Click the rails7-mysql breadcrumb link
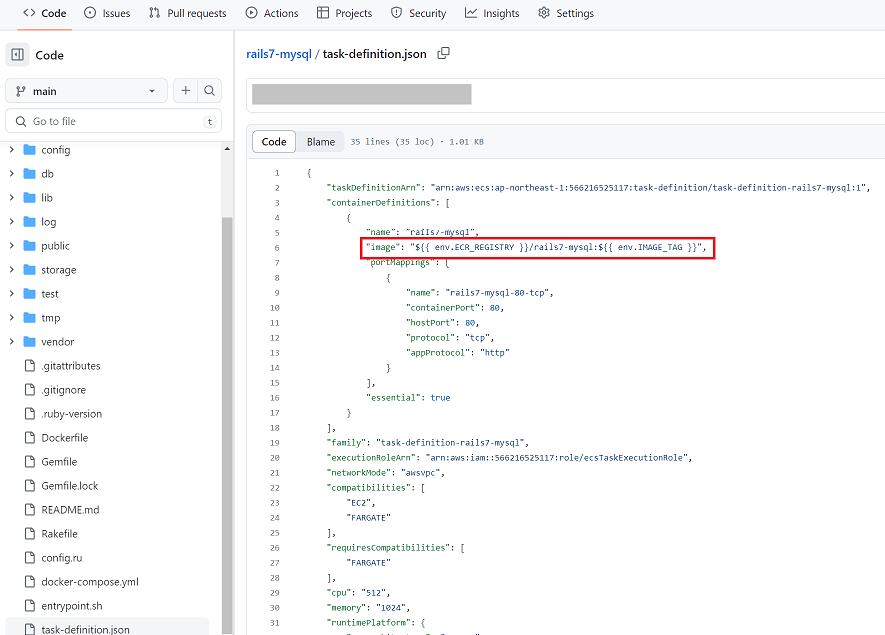885x635 pixels. tap(279, 54)
